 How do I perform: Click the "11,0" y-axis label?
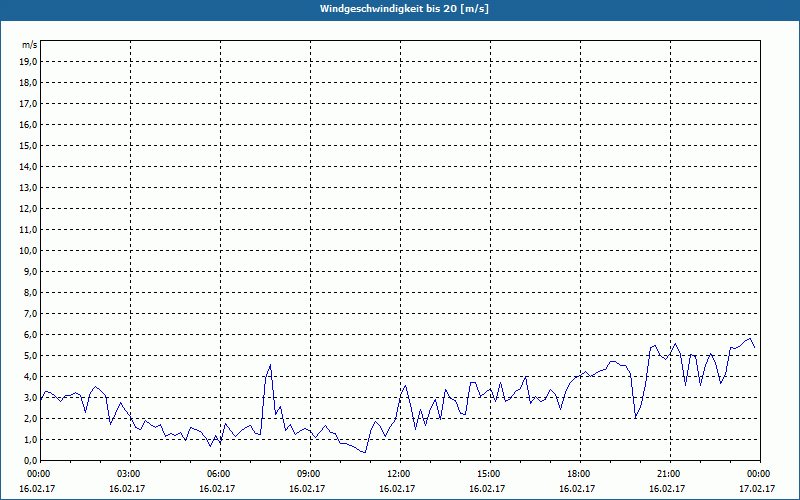(30, 230)
